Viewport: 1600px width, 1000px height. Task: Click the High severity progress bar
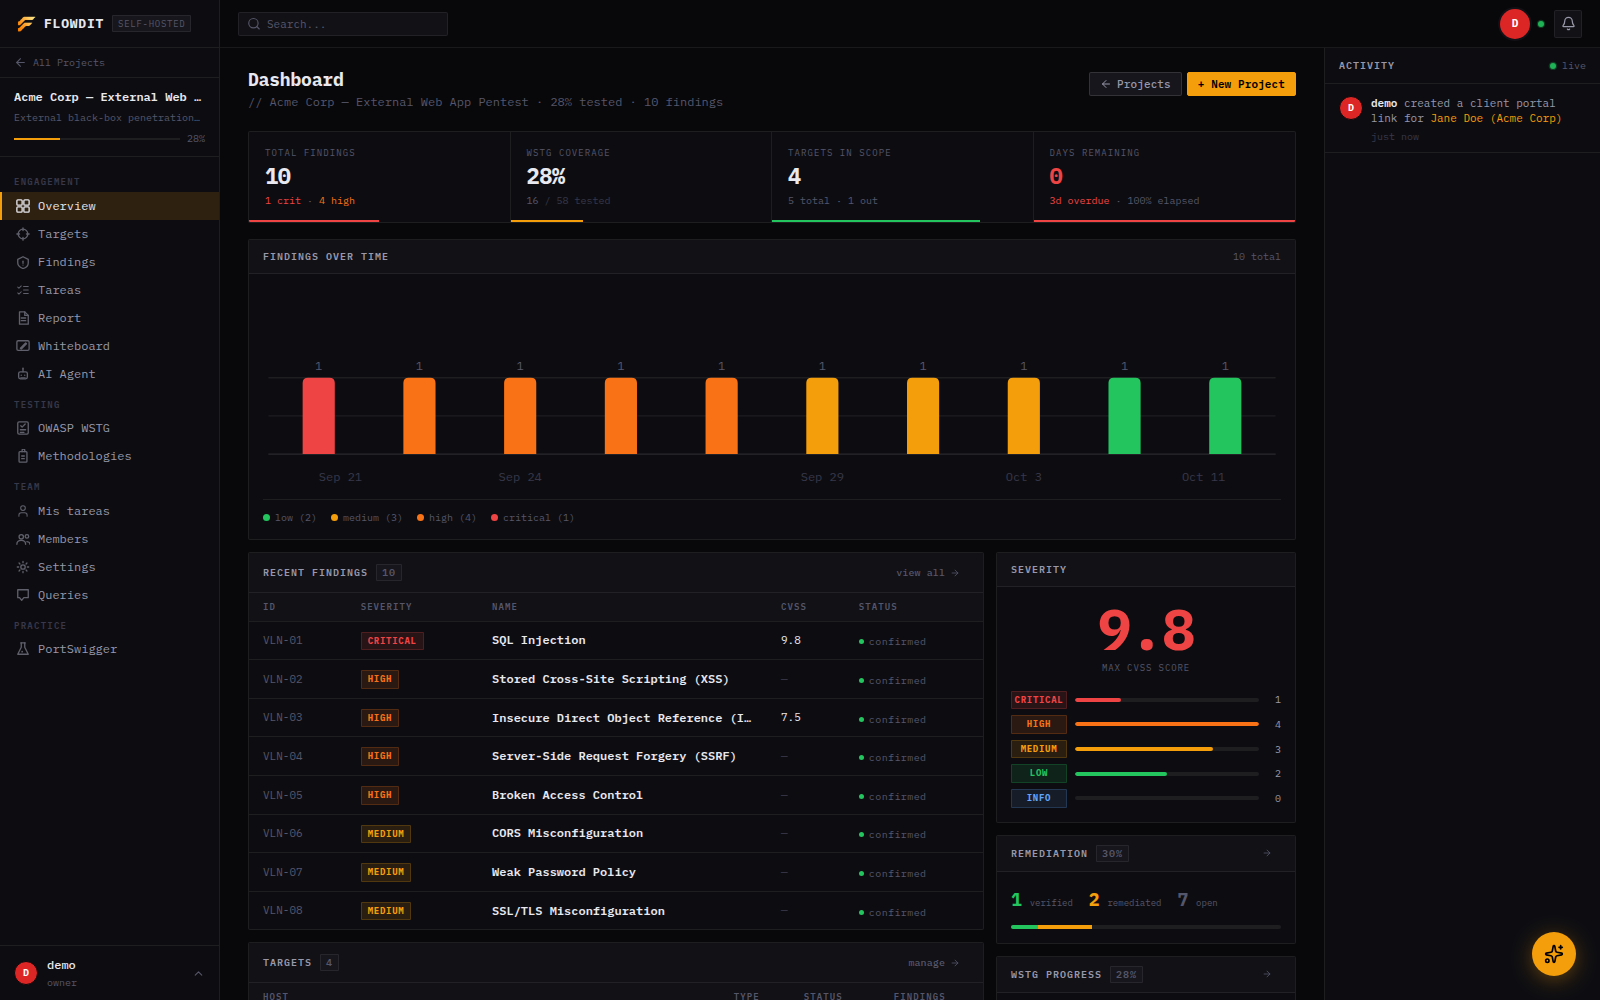click(1166, 724)
